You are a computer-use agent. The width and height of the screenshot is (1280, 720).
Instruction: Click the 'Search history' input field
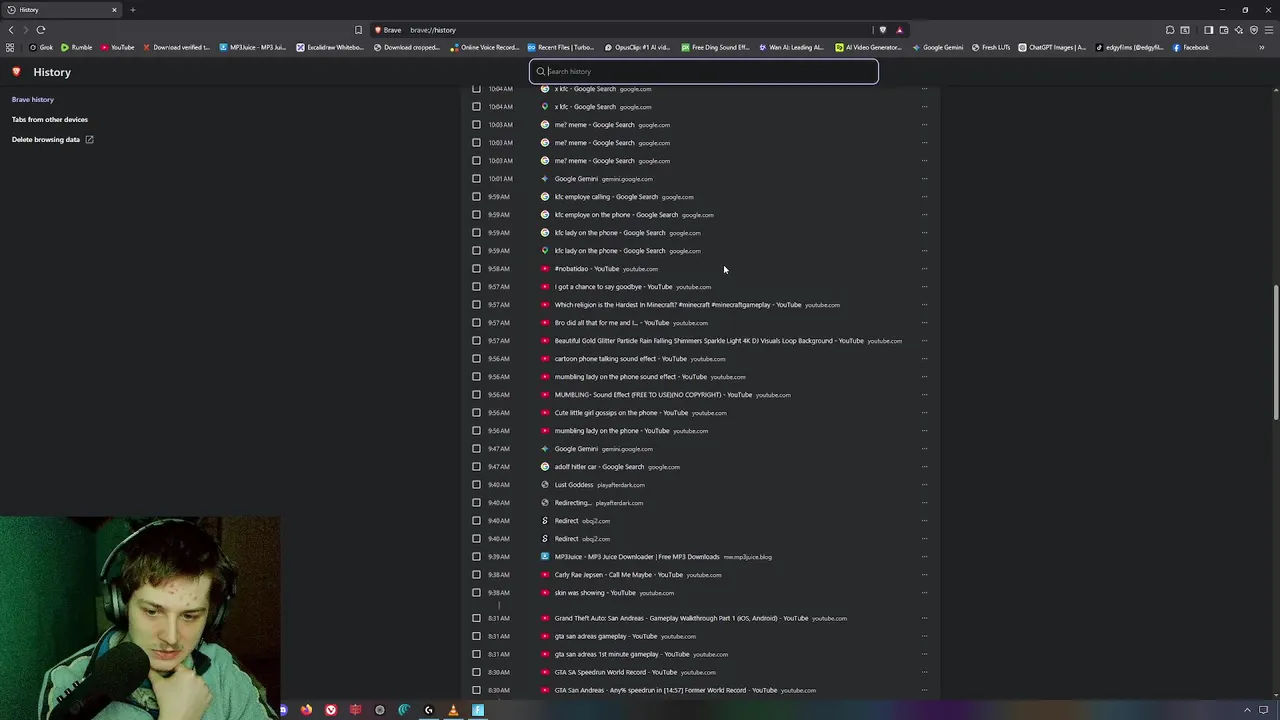point(704,71)
